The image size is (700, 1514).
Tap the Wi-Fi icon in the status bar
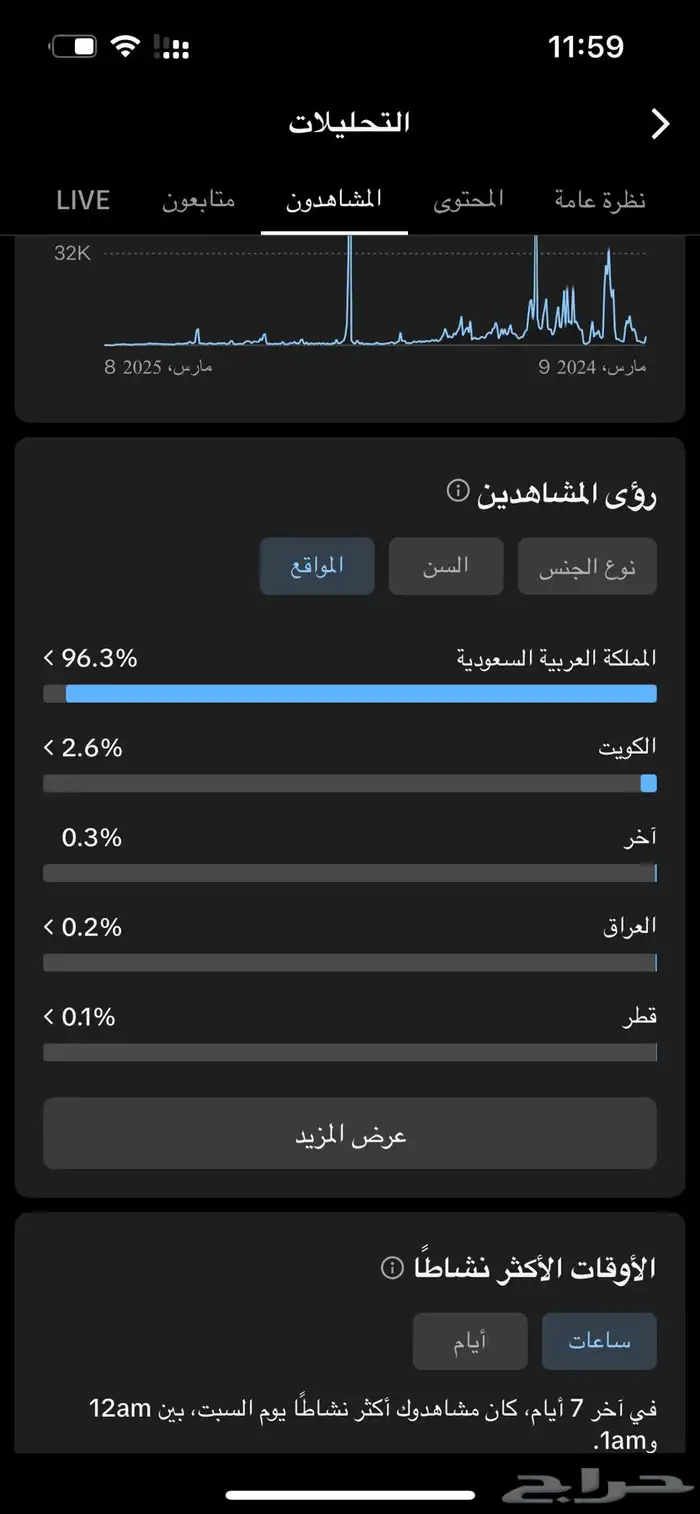coord(125,46)
